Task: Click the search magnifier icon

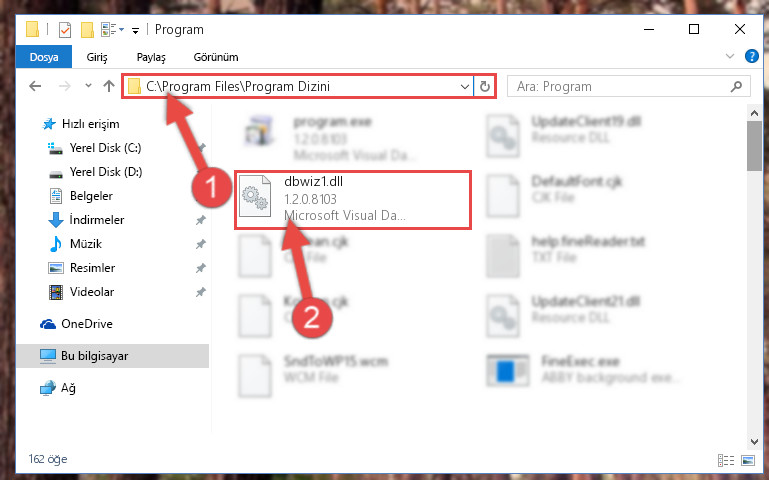Action: point(736,87)
